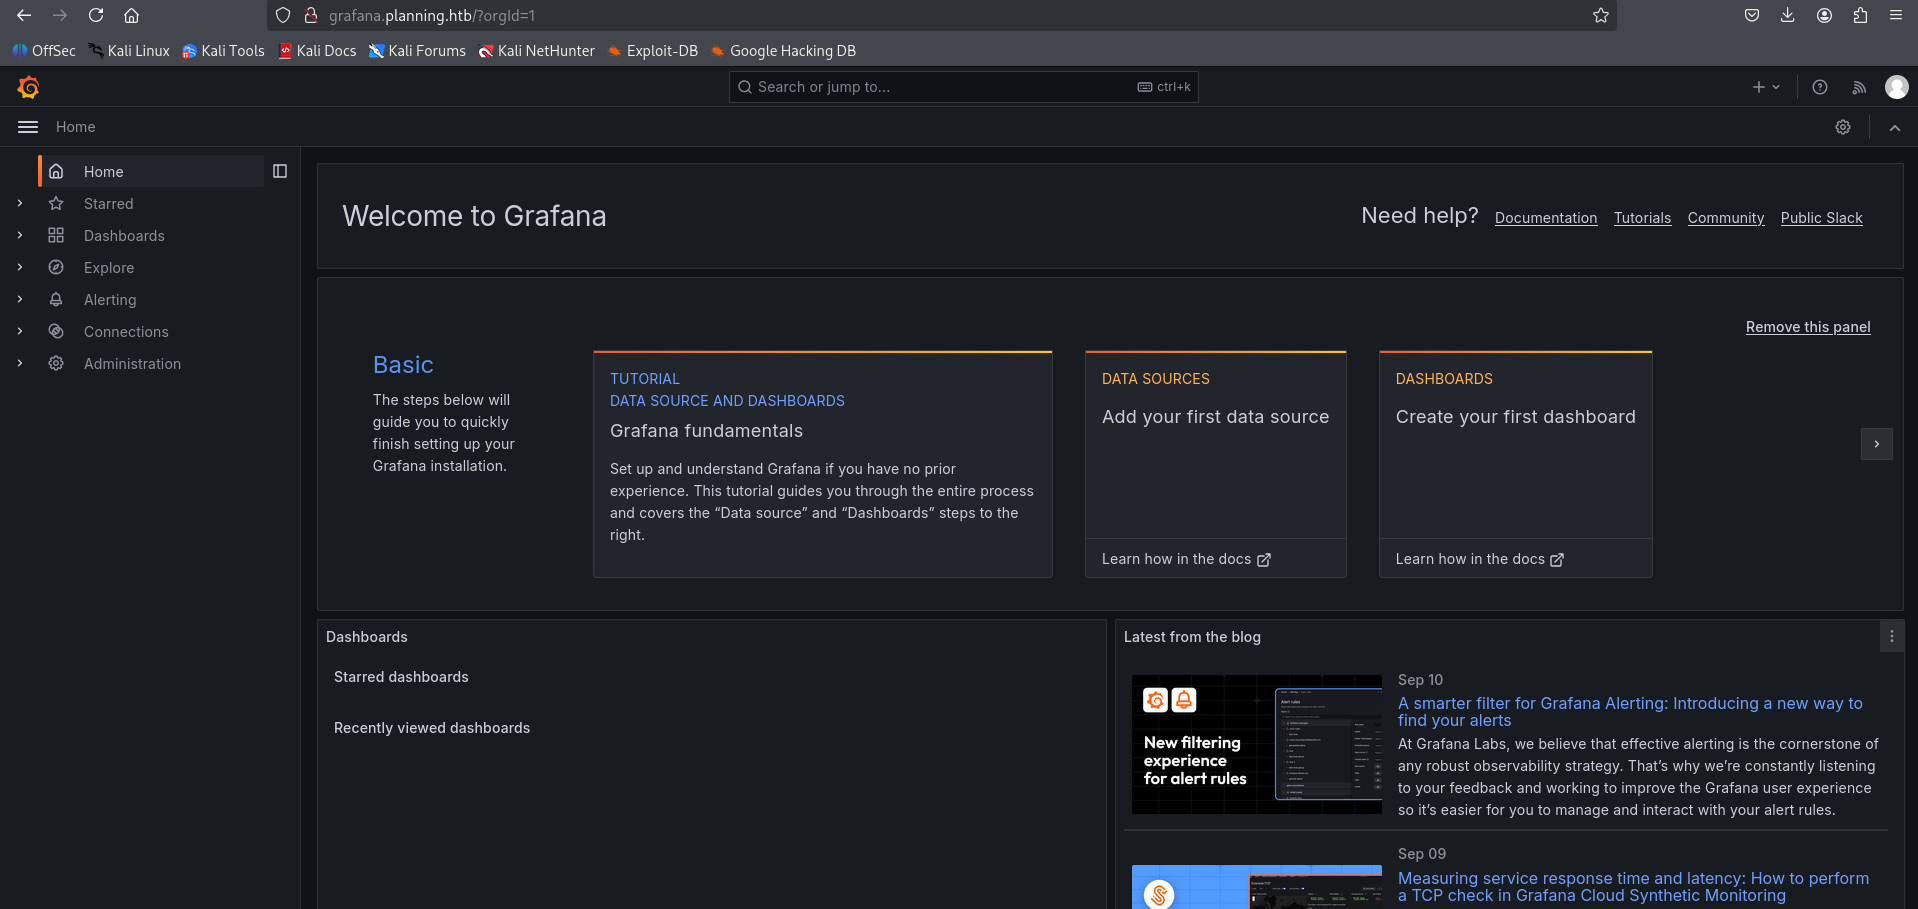
Task: Open the news RSS feed icon
Action: [1859, 88]
